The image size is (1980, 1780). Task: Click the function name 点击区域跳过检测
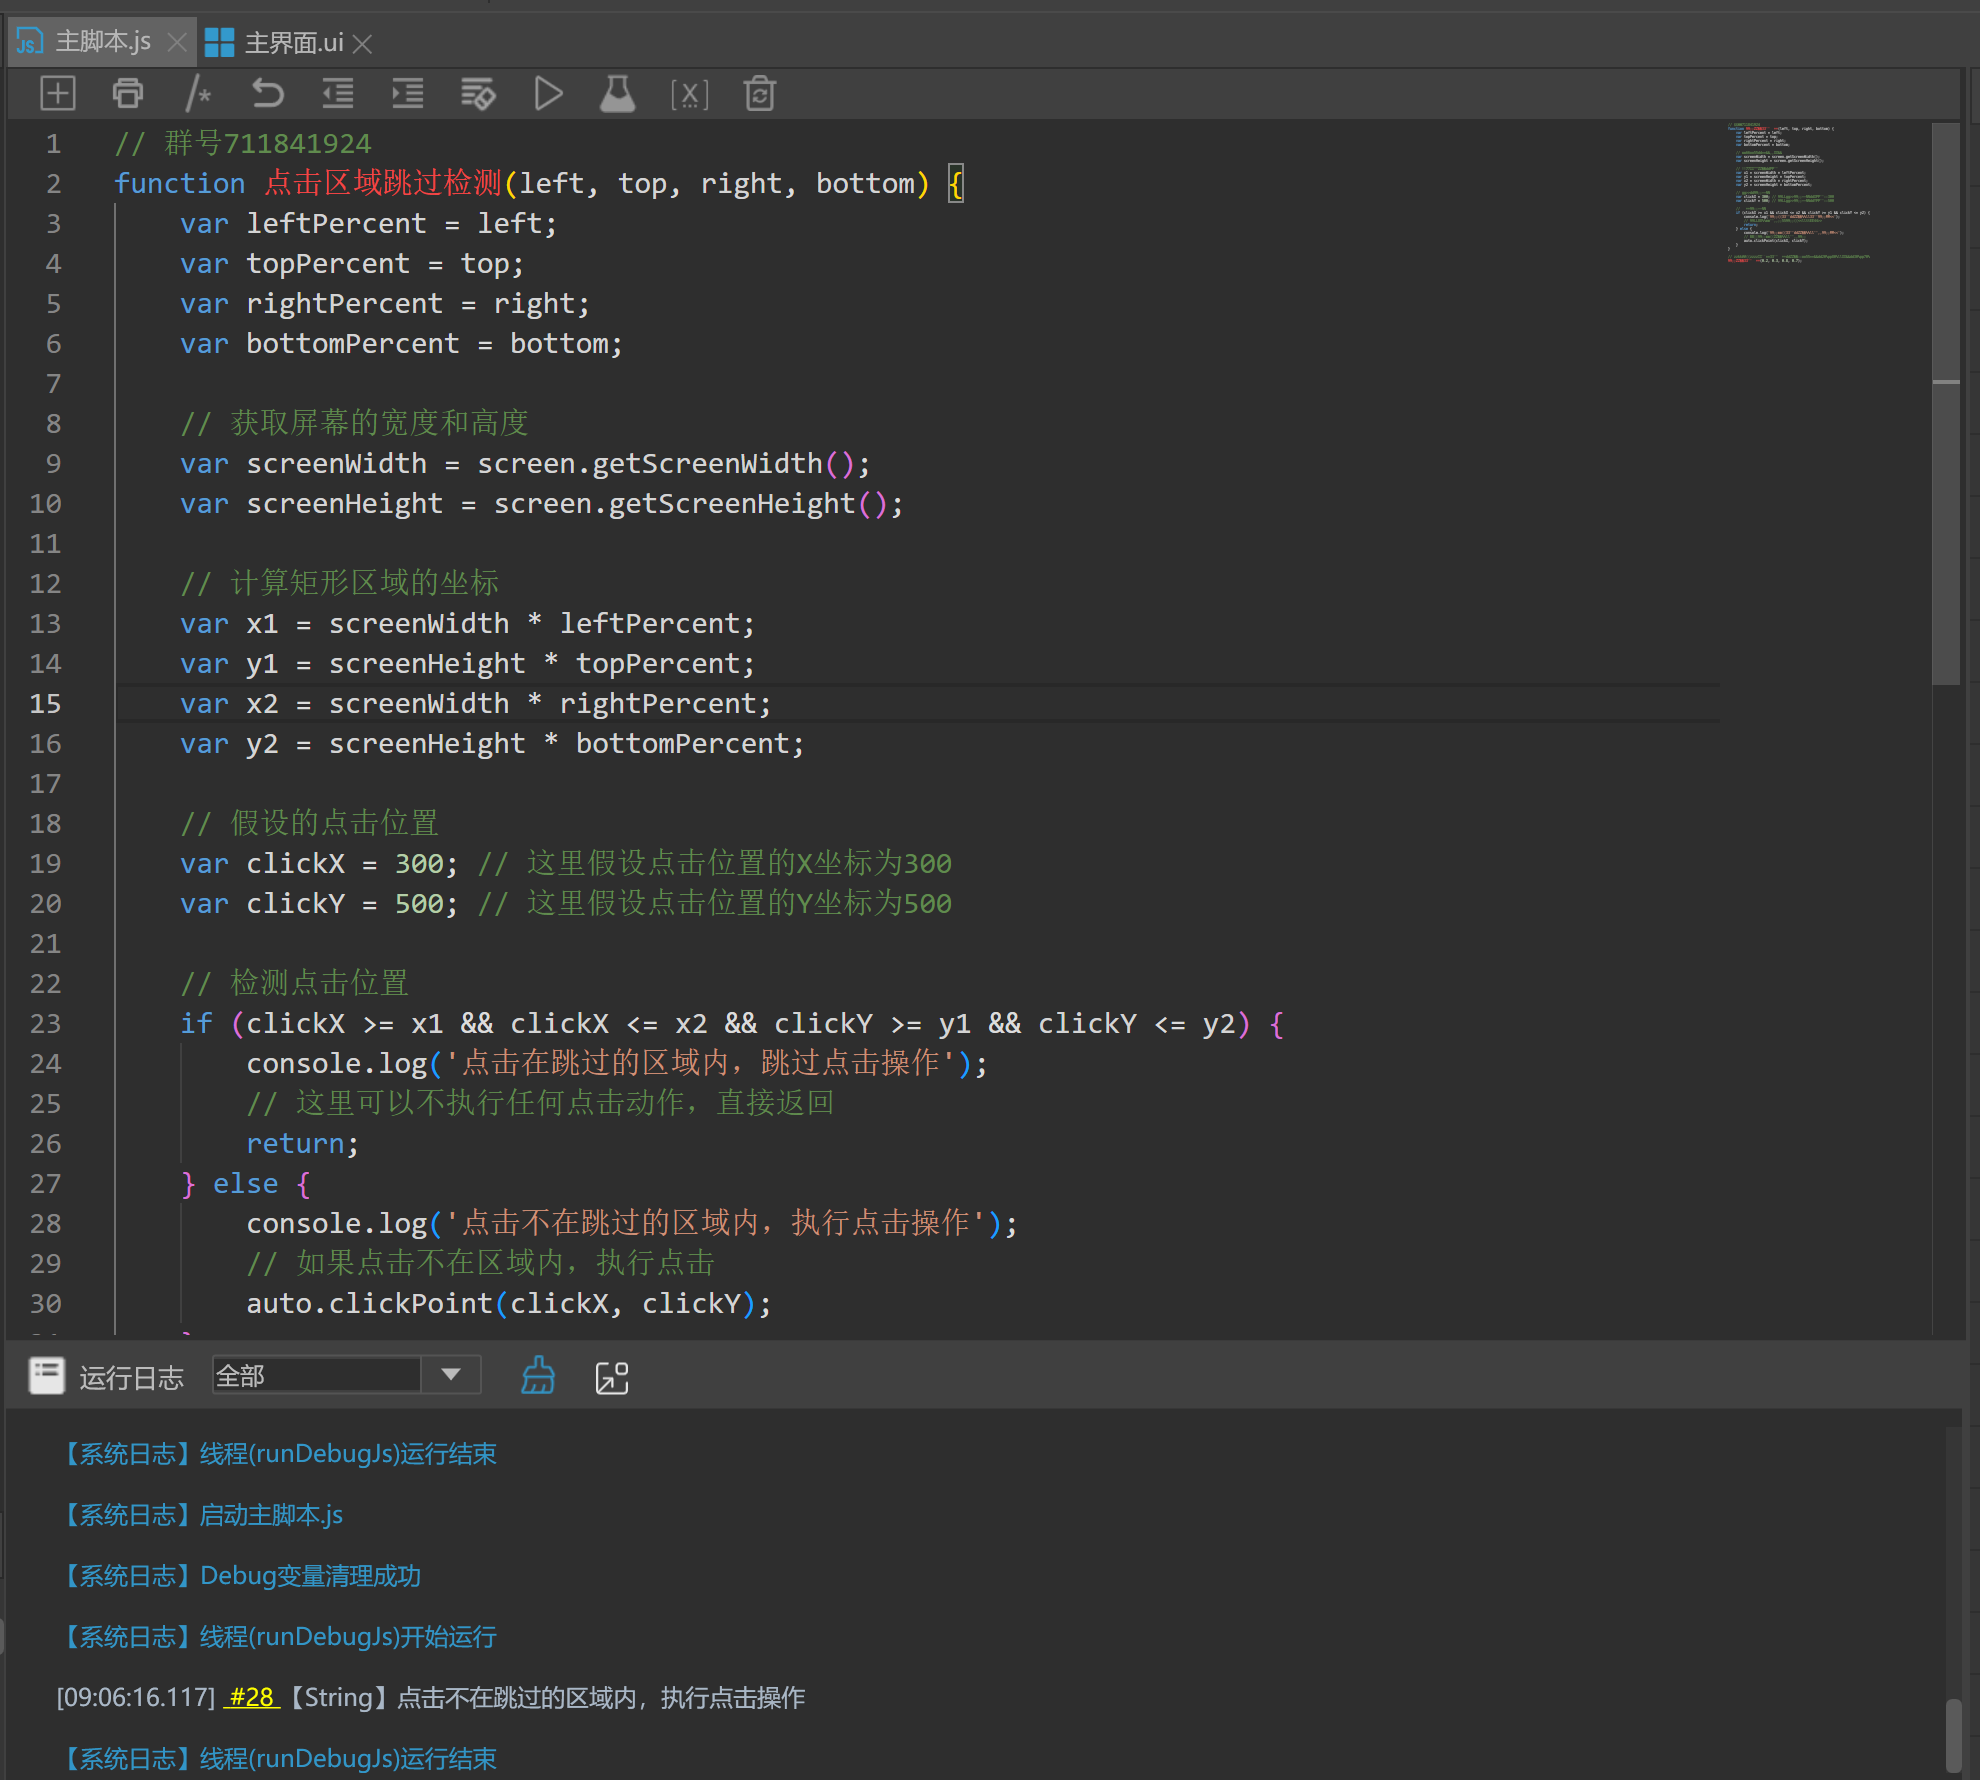click(382, 183)
